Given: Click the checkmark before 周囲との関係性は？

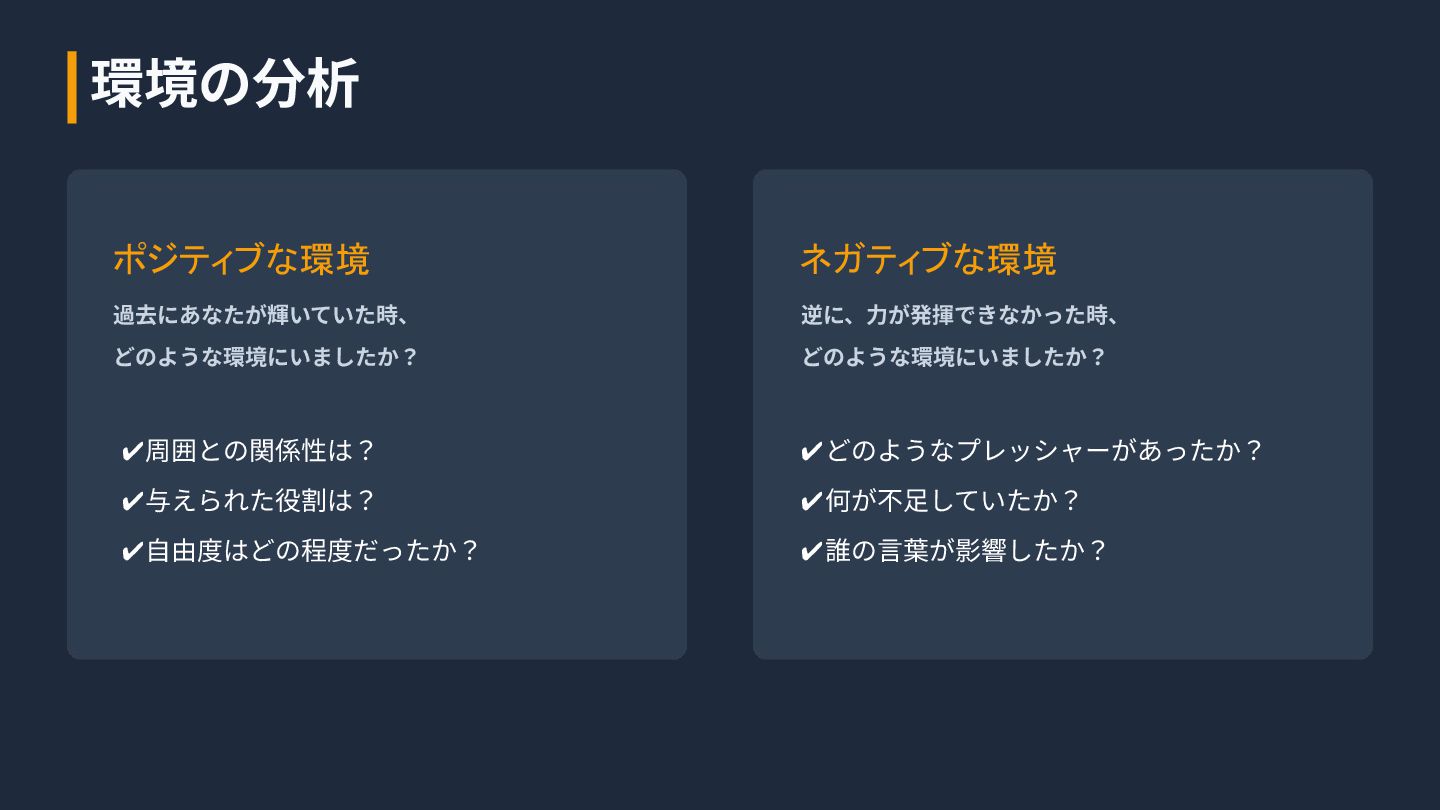Looking at the screenshot, I should pyautogui.click(x=132, y=452).
